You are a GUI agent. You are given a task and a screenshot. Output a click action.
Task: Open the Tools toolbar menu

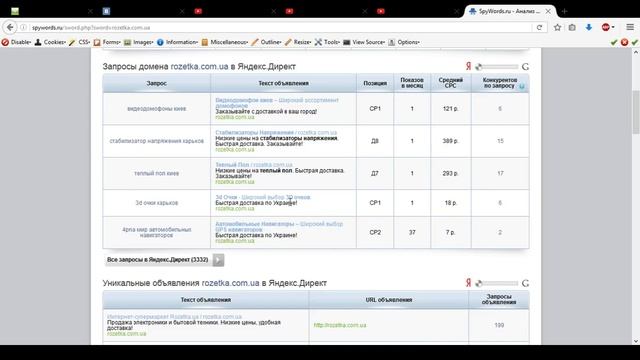pos(327,42)
